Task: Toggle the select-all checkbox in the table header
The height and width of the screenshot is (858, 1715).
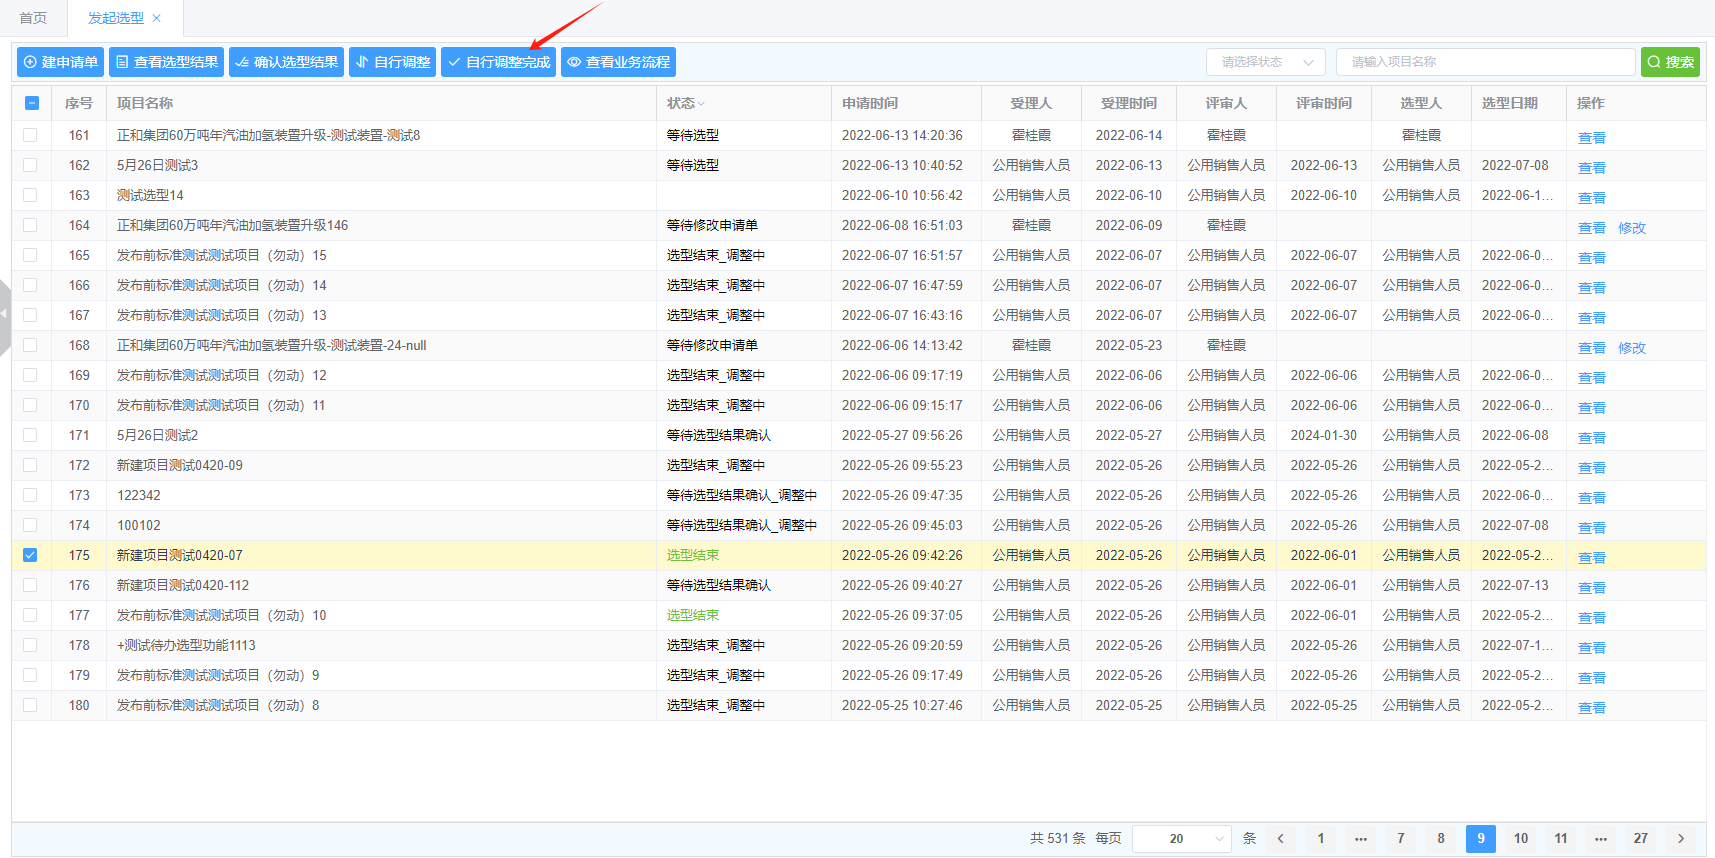Action: click(x=31, y=103)
